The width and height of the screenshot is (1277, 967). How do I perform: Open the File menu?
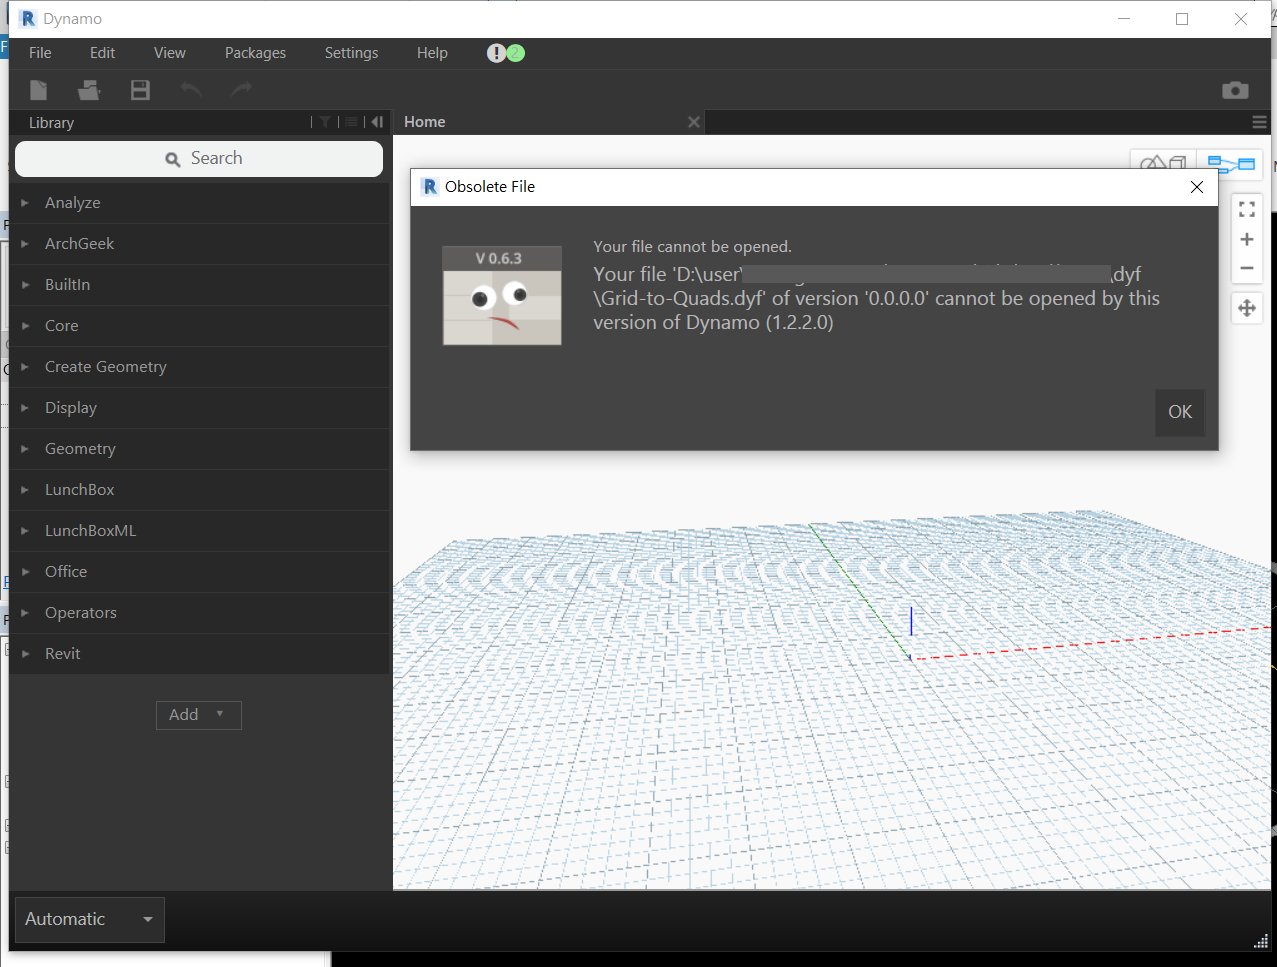coord(40,53)
